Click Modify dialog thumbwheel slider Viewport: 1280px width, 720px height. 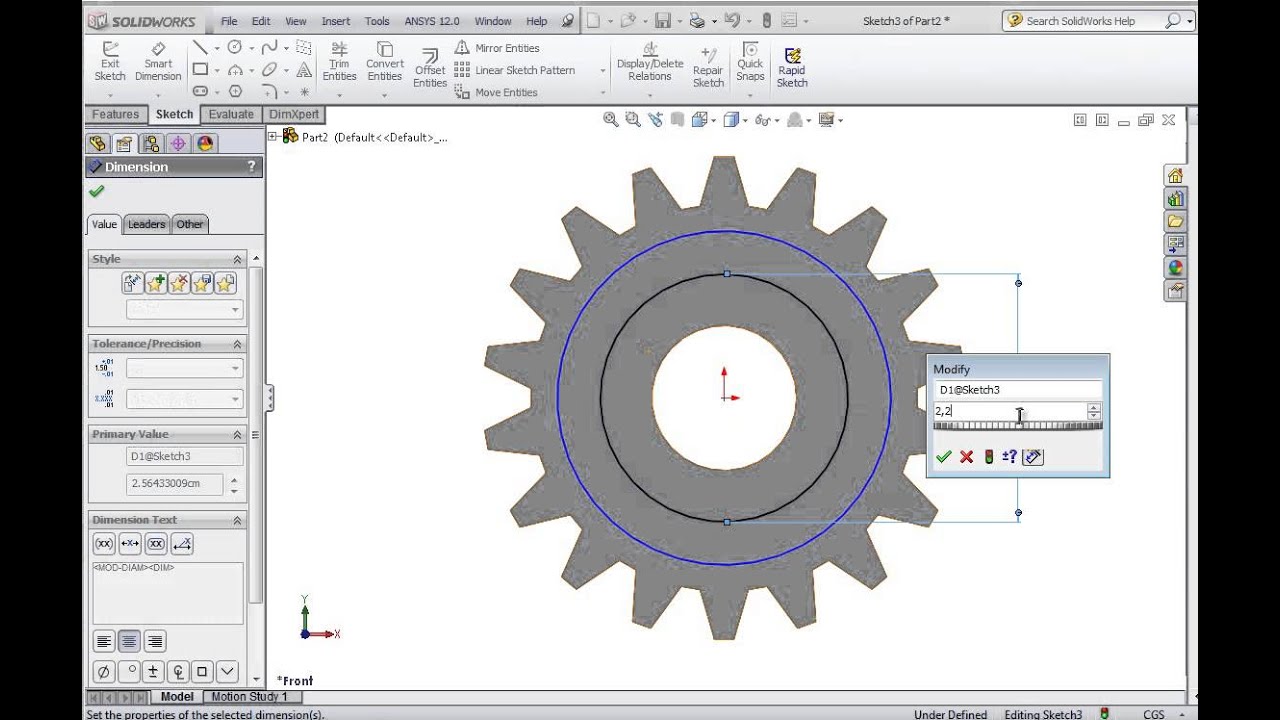coord(1018,426)
